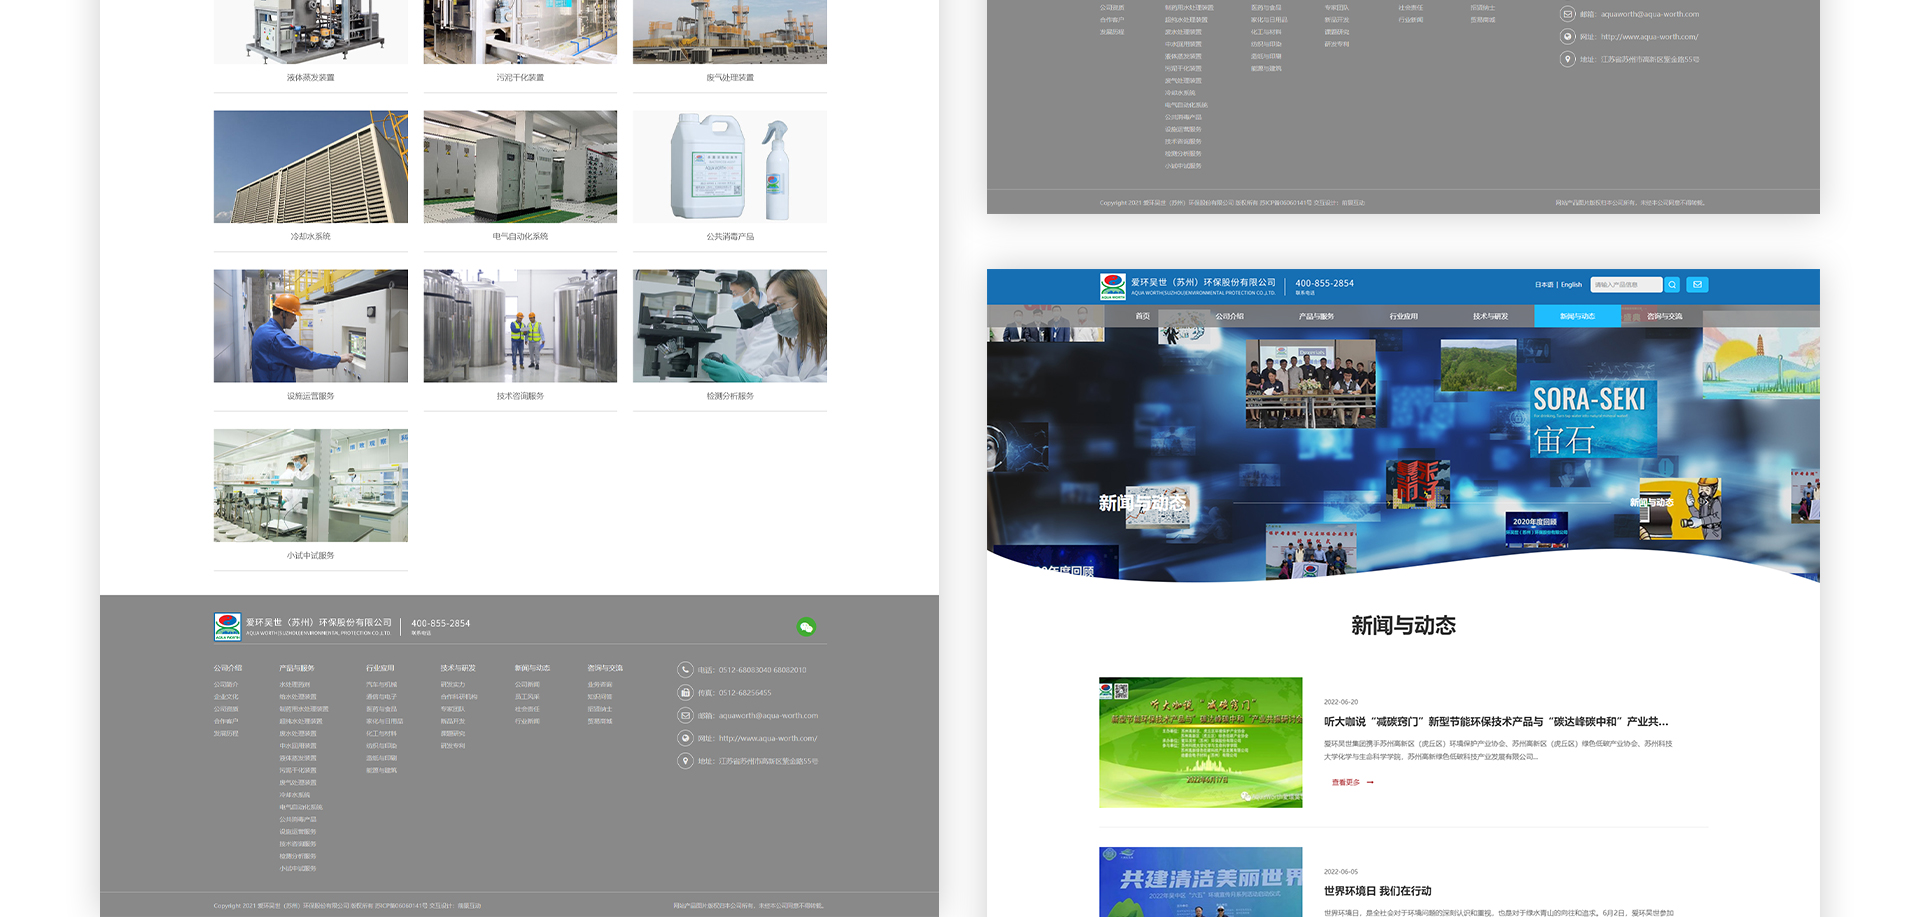
Task: Open the 设施运营服务 product image
Action: (x=311, y=326)
